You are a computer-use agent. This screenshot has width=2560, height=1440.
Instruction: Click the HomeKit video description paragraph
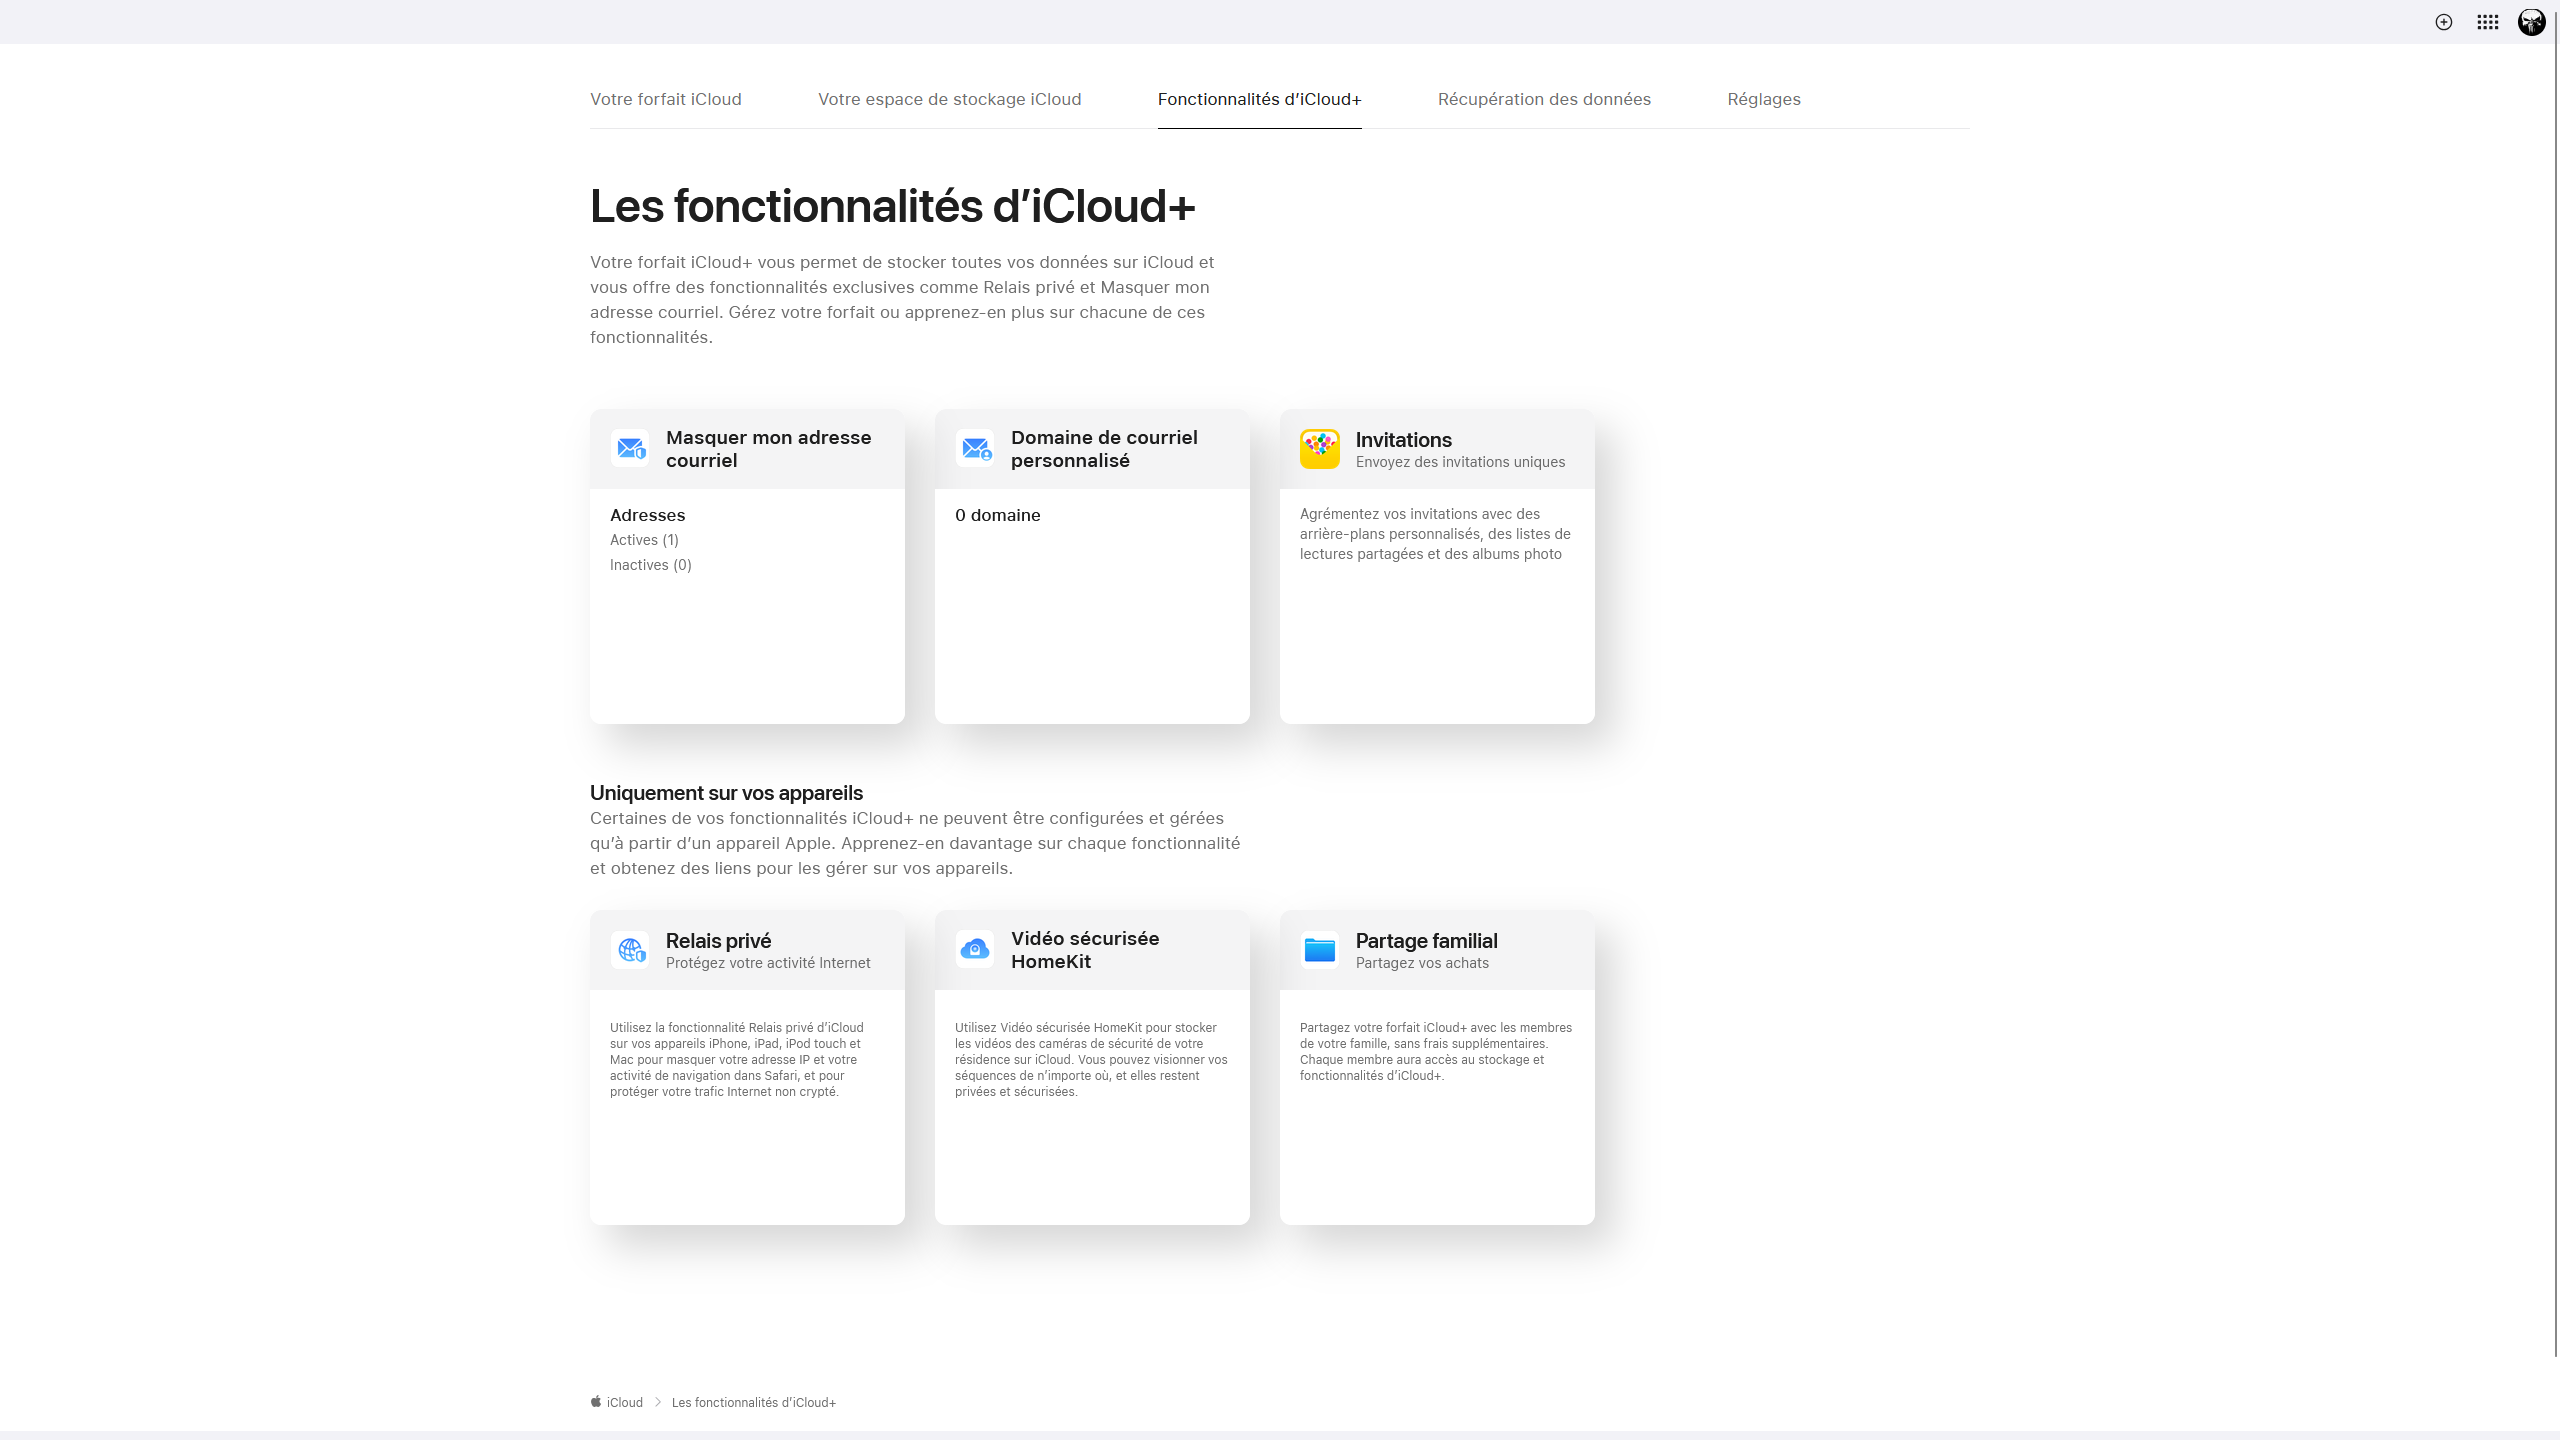pyautogui.click(x=1091, y=1059)
